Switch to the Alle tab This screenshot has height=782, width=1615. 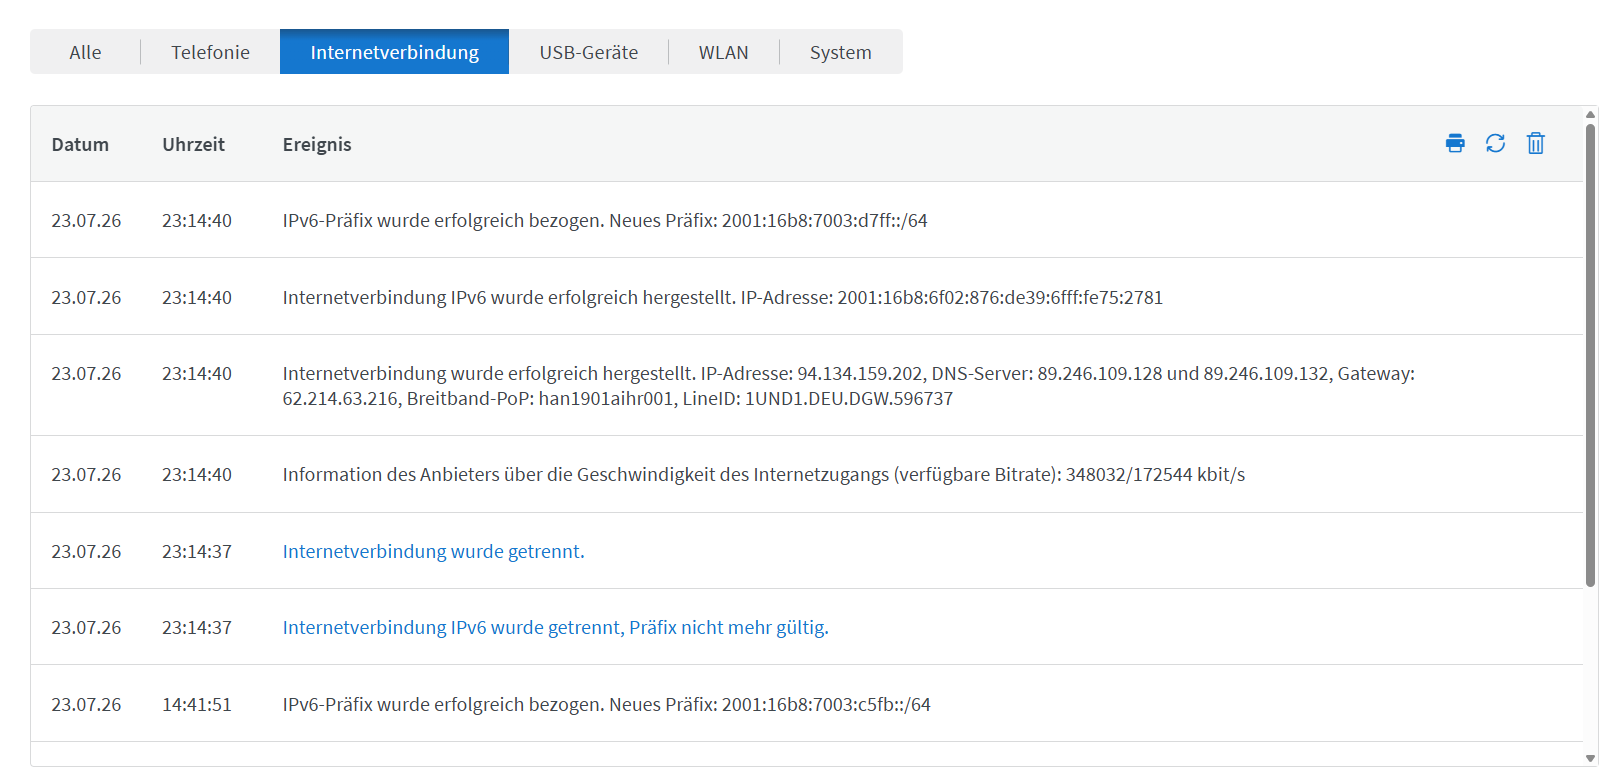[85, 52]
